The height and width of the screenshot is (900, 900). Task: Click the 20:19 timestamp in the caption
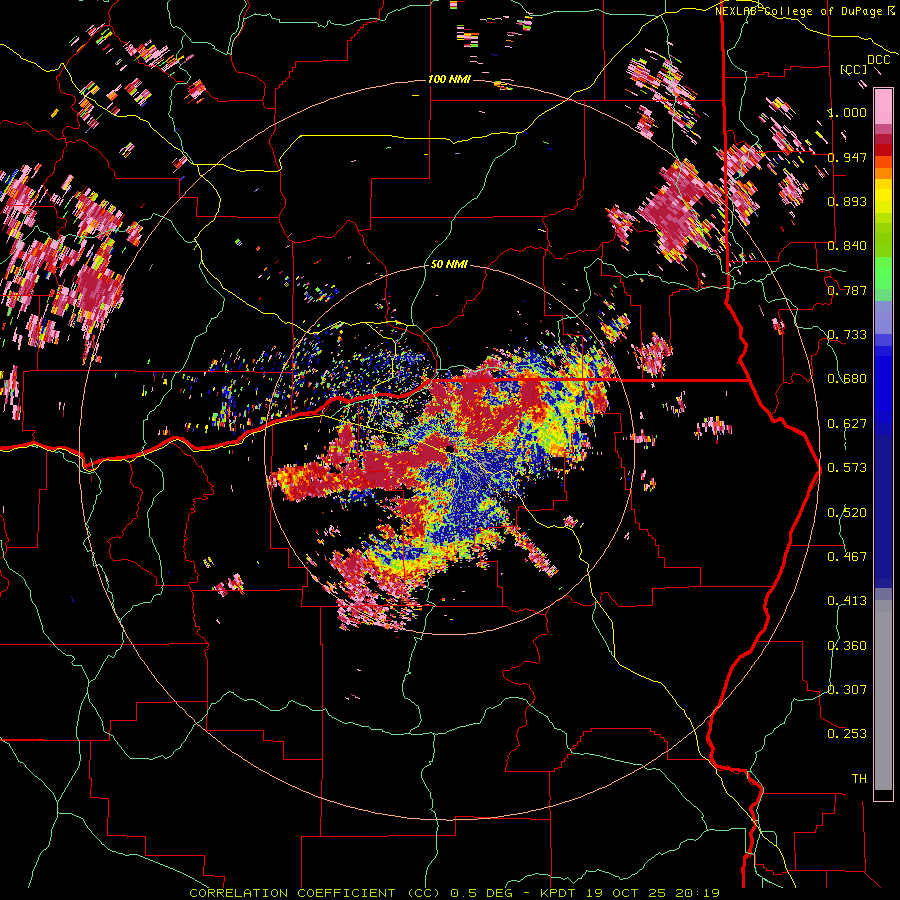pos(697,893)
